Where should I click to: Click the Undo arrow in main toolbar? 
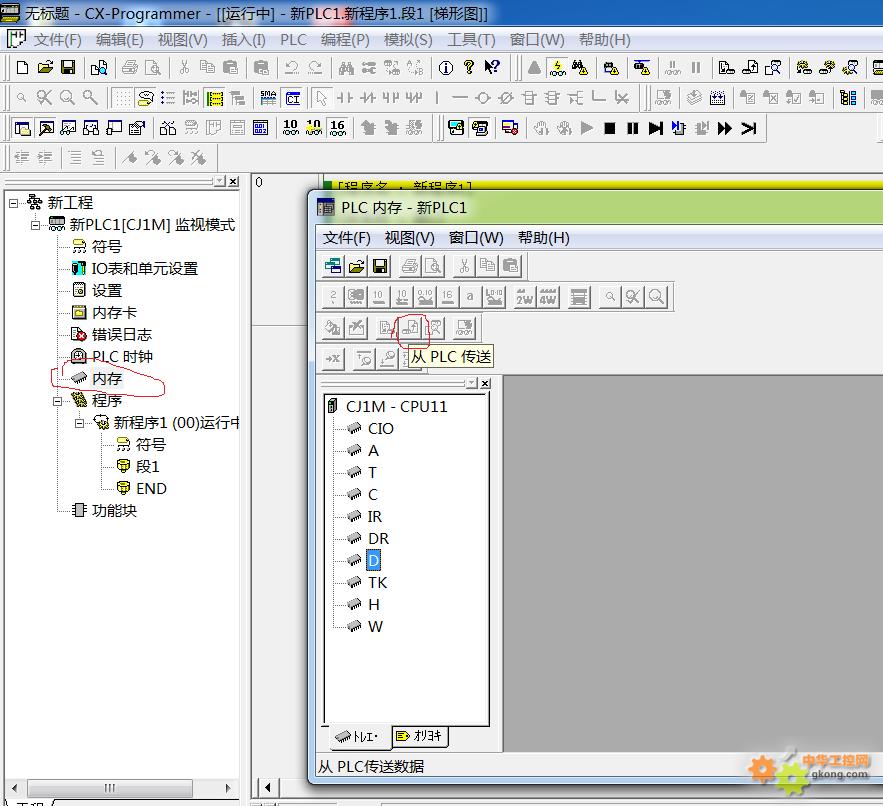pyautogui.click(x=291, y=68)
